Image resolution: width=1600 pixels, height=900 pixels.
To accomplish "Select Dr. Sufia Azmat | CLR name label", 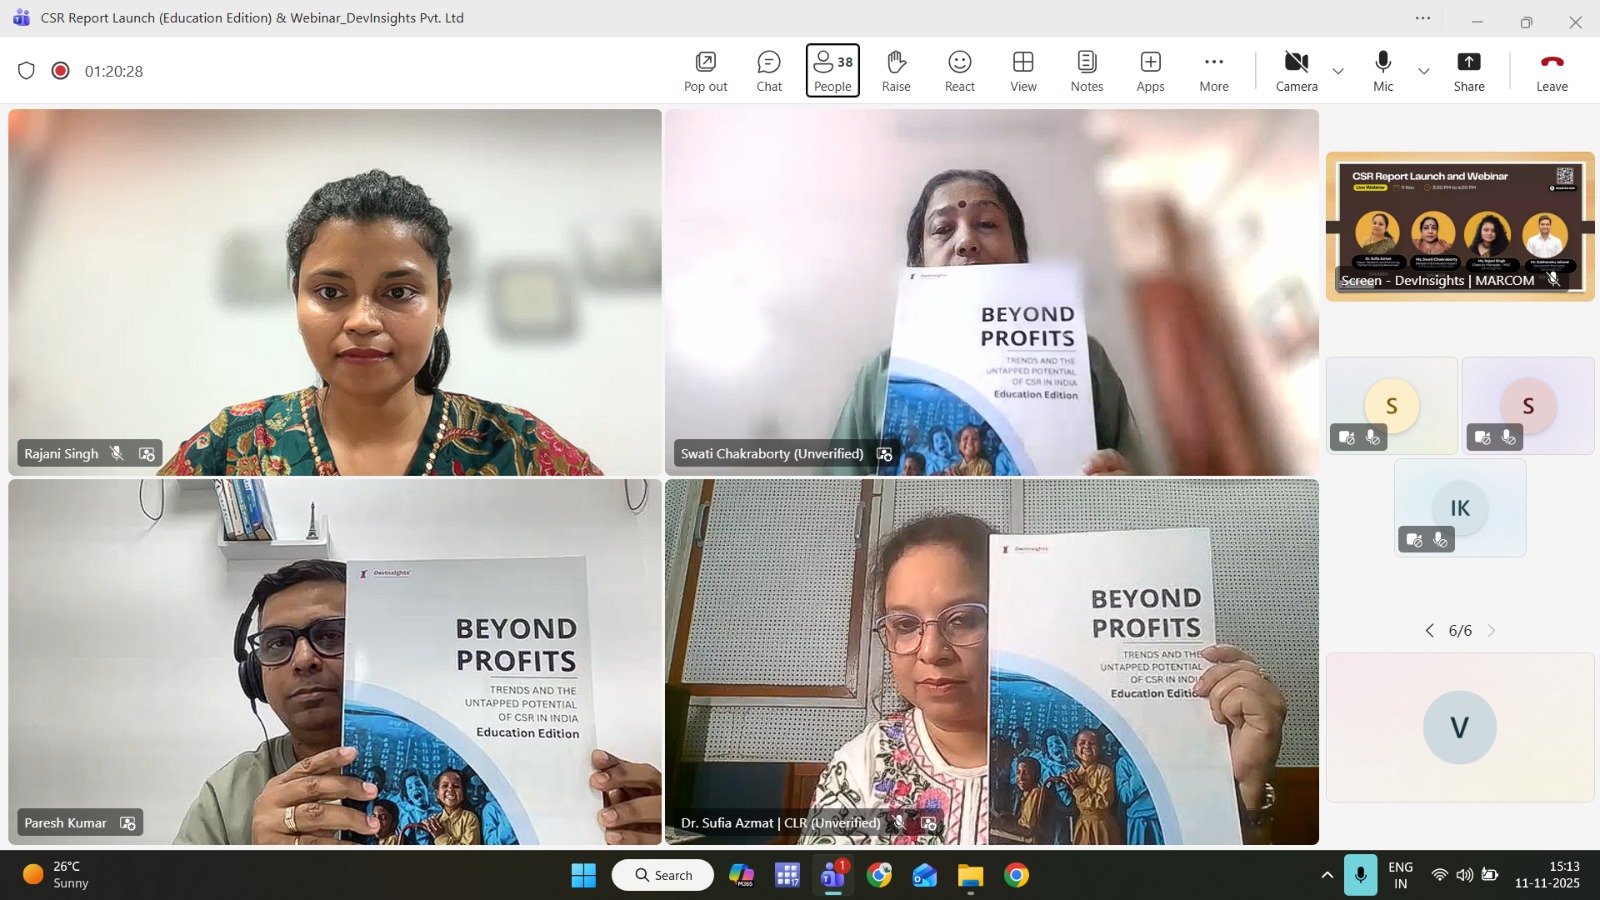I will click(781, 823).
